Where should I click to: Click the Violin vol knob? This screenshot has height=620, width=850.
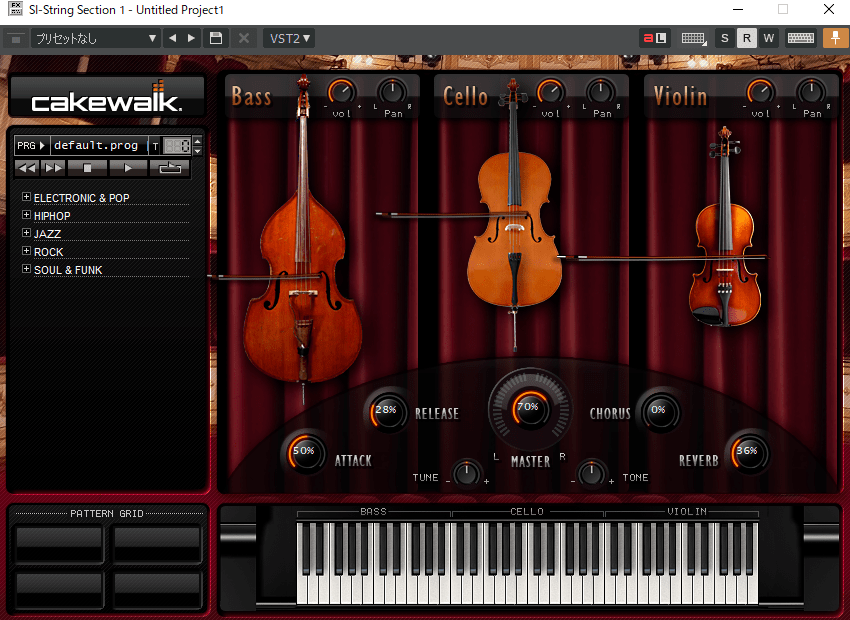coord(761,92)
